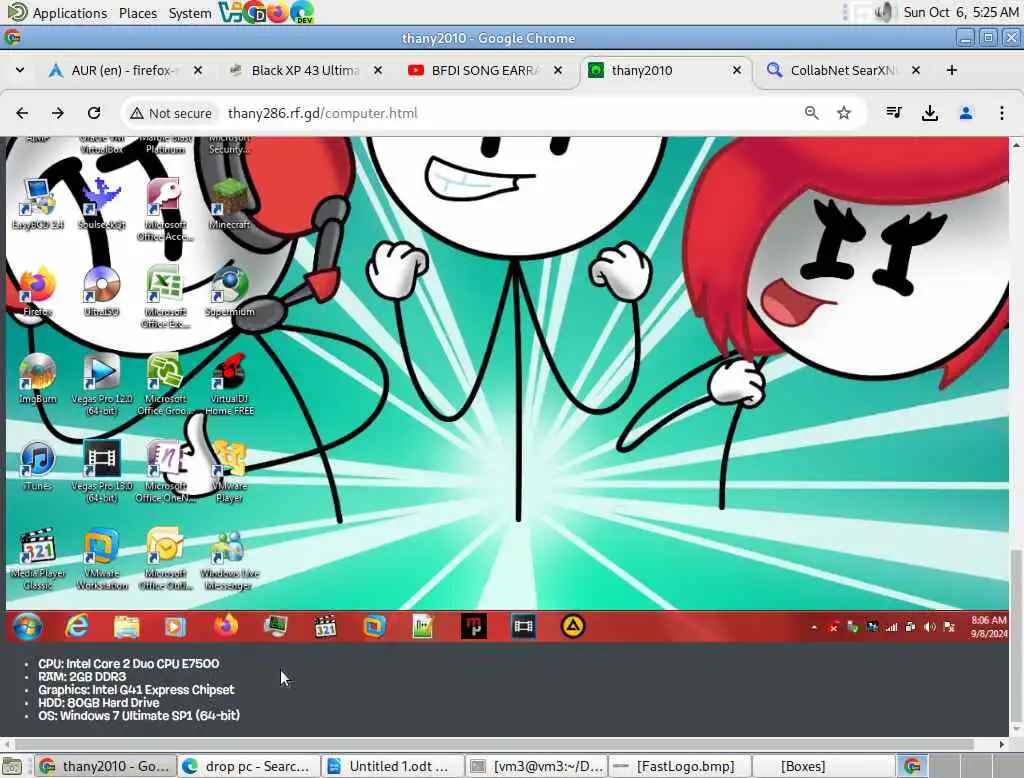Click the AIMP icon on Windows 7 taskbar
Screen dimensions: 1024x778
coord(573,626)
